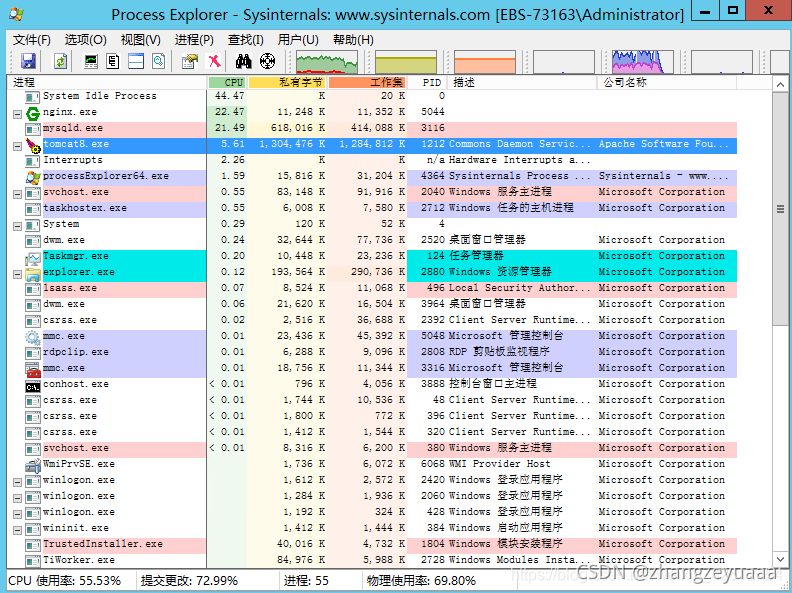Toggle the Show Lower Pane toolbar icon
The height and width of the screenshot is (593, 792).
click(x=136, y=61)
